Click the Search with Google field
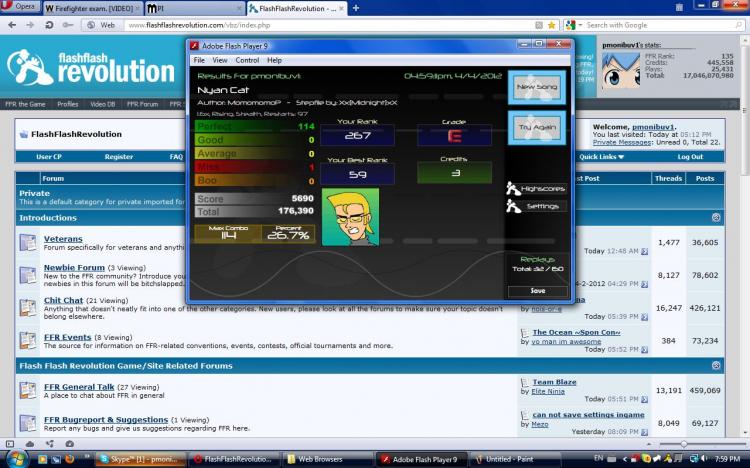Screen dimensions: 750x468 click(660, 25)
